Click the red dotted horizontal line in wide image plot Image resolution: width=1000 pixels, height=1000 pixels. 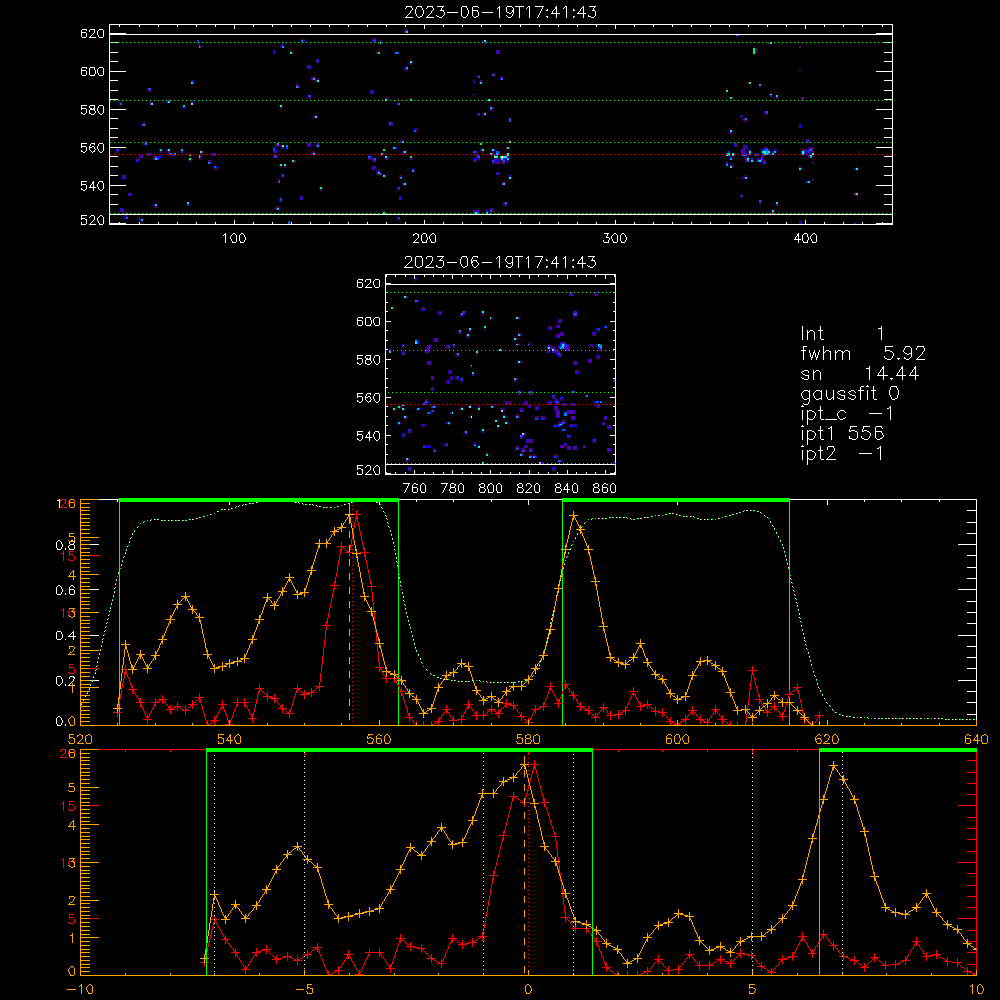pyautogui.click(x=501, y=154)
